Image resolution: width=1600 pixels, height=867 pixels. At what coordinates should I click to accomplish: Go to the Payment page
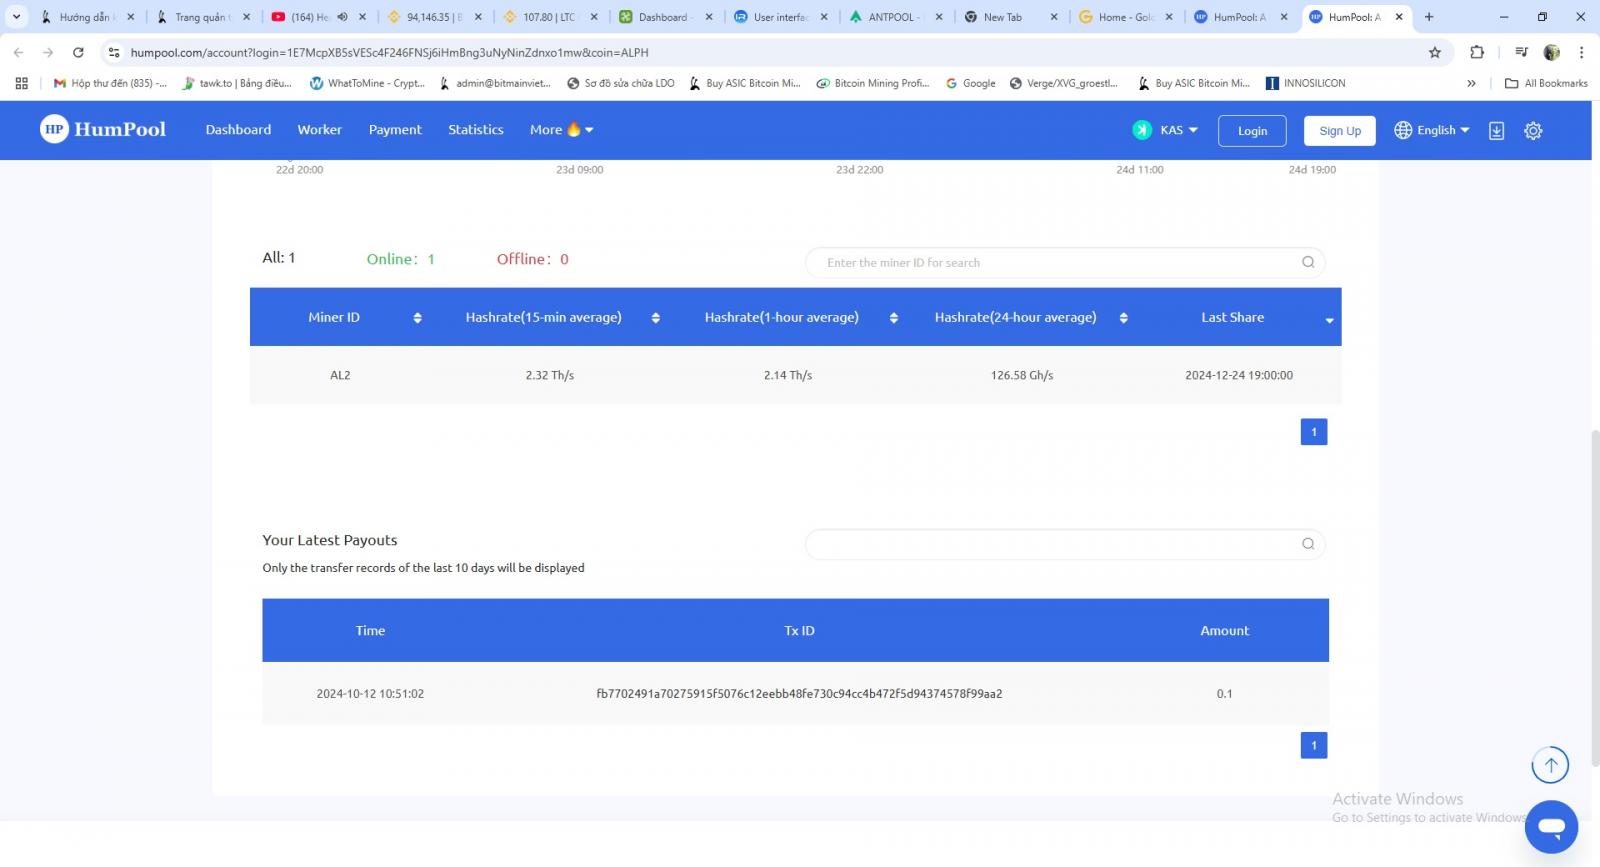(395, 130)
